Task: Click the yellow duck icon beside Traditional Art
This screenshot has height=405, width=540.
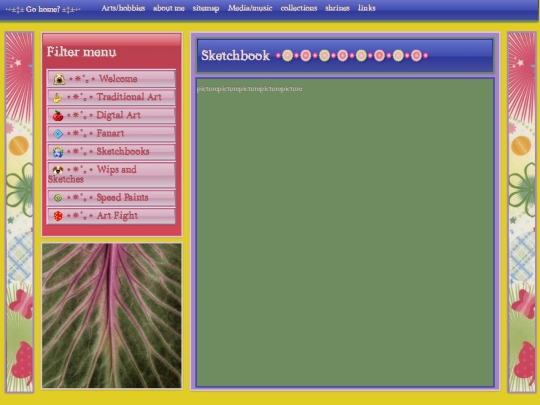Action: tap(57, 97)
